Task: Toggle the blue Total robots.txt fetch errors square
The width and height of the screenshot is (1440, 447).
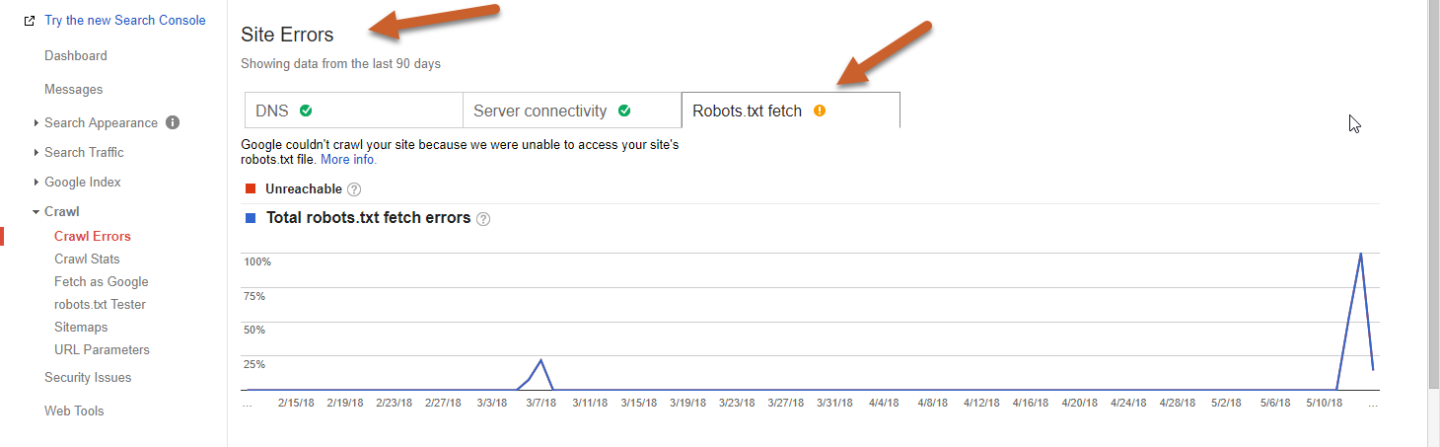Action: pos(250,217)
